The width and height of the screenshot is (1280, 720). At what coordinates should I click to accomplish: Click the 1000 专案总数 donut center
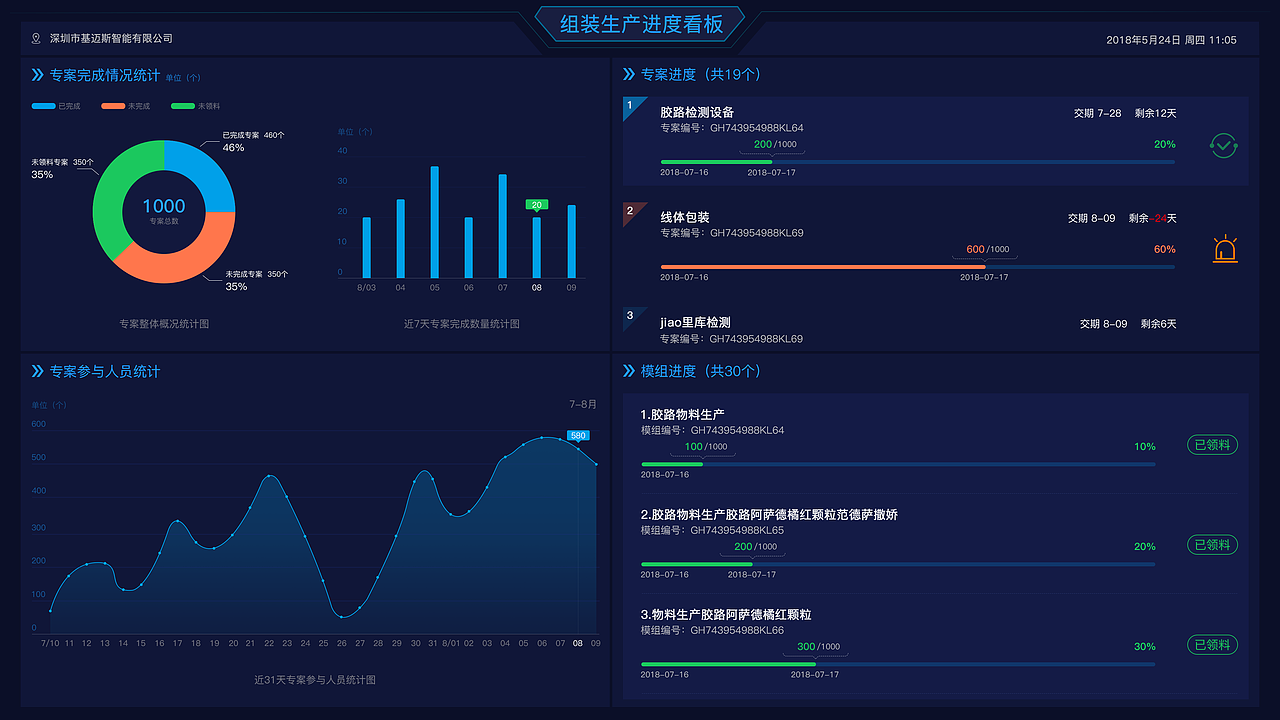pos(164,210)
